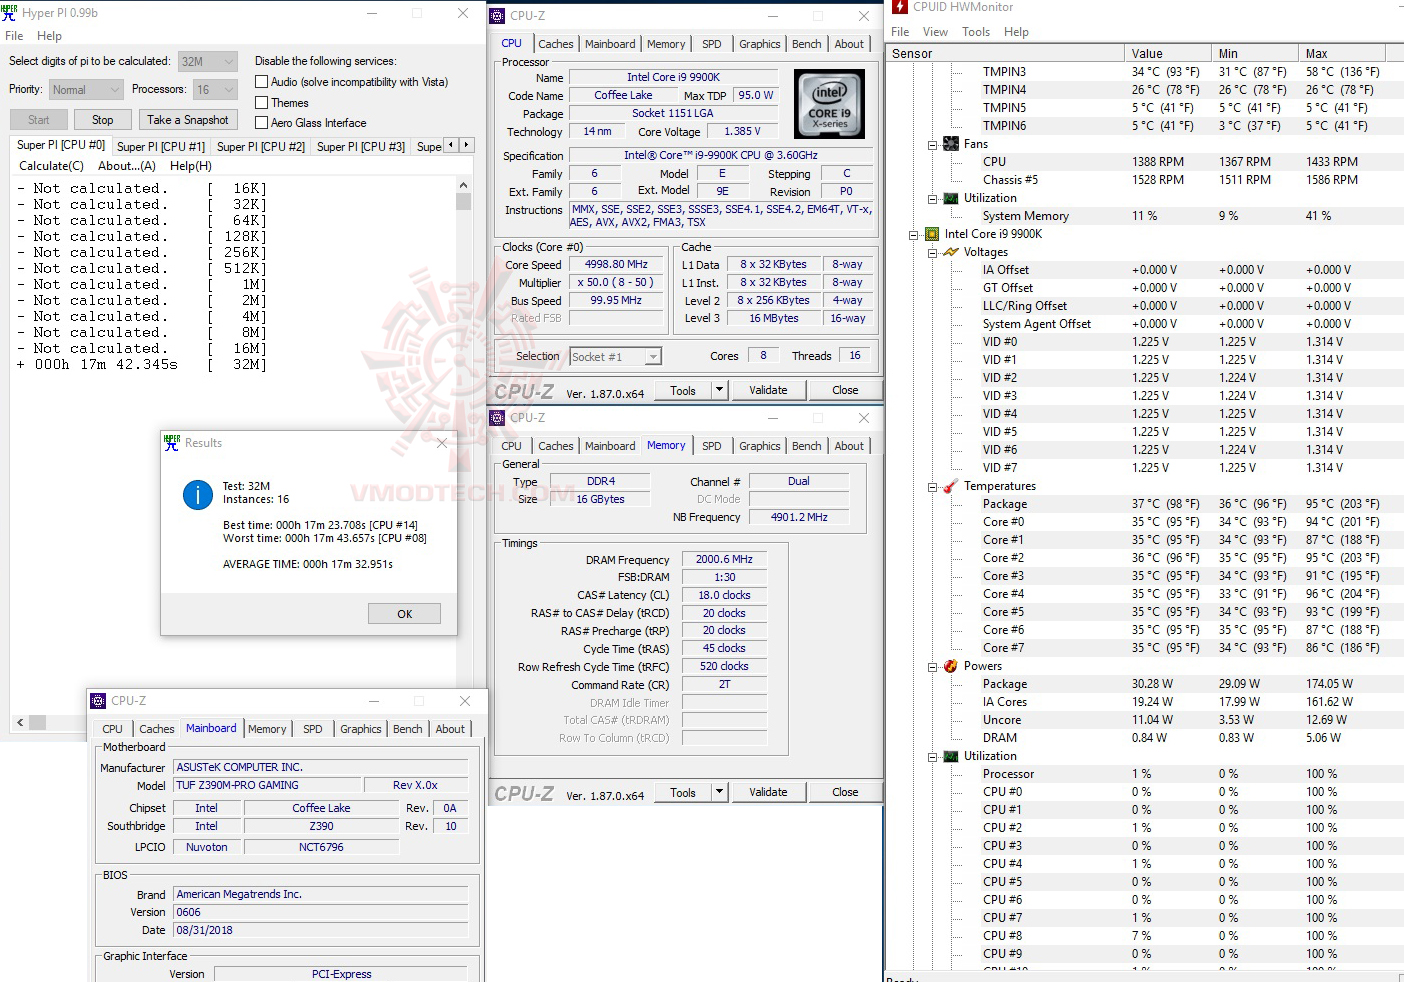1404x982 pixels.
Task: Click the CPUID HWMonitor title bar icon
Action: 897,7
